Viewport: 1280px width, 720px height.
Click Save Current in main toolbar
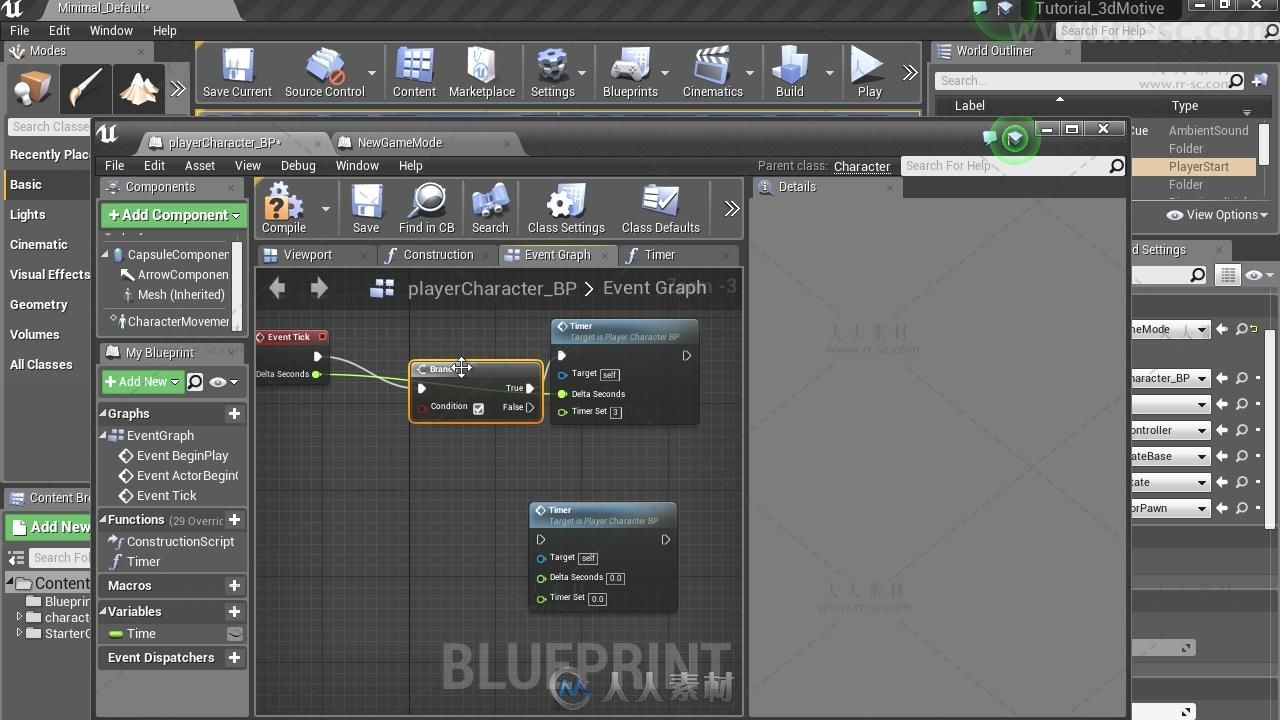(237, 73)
